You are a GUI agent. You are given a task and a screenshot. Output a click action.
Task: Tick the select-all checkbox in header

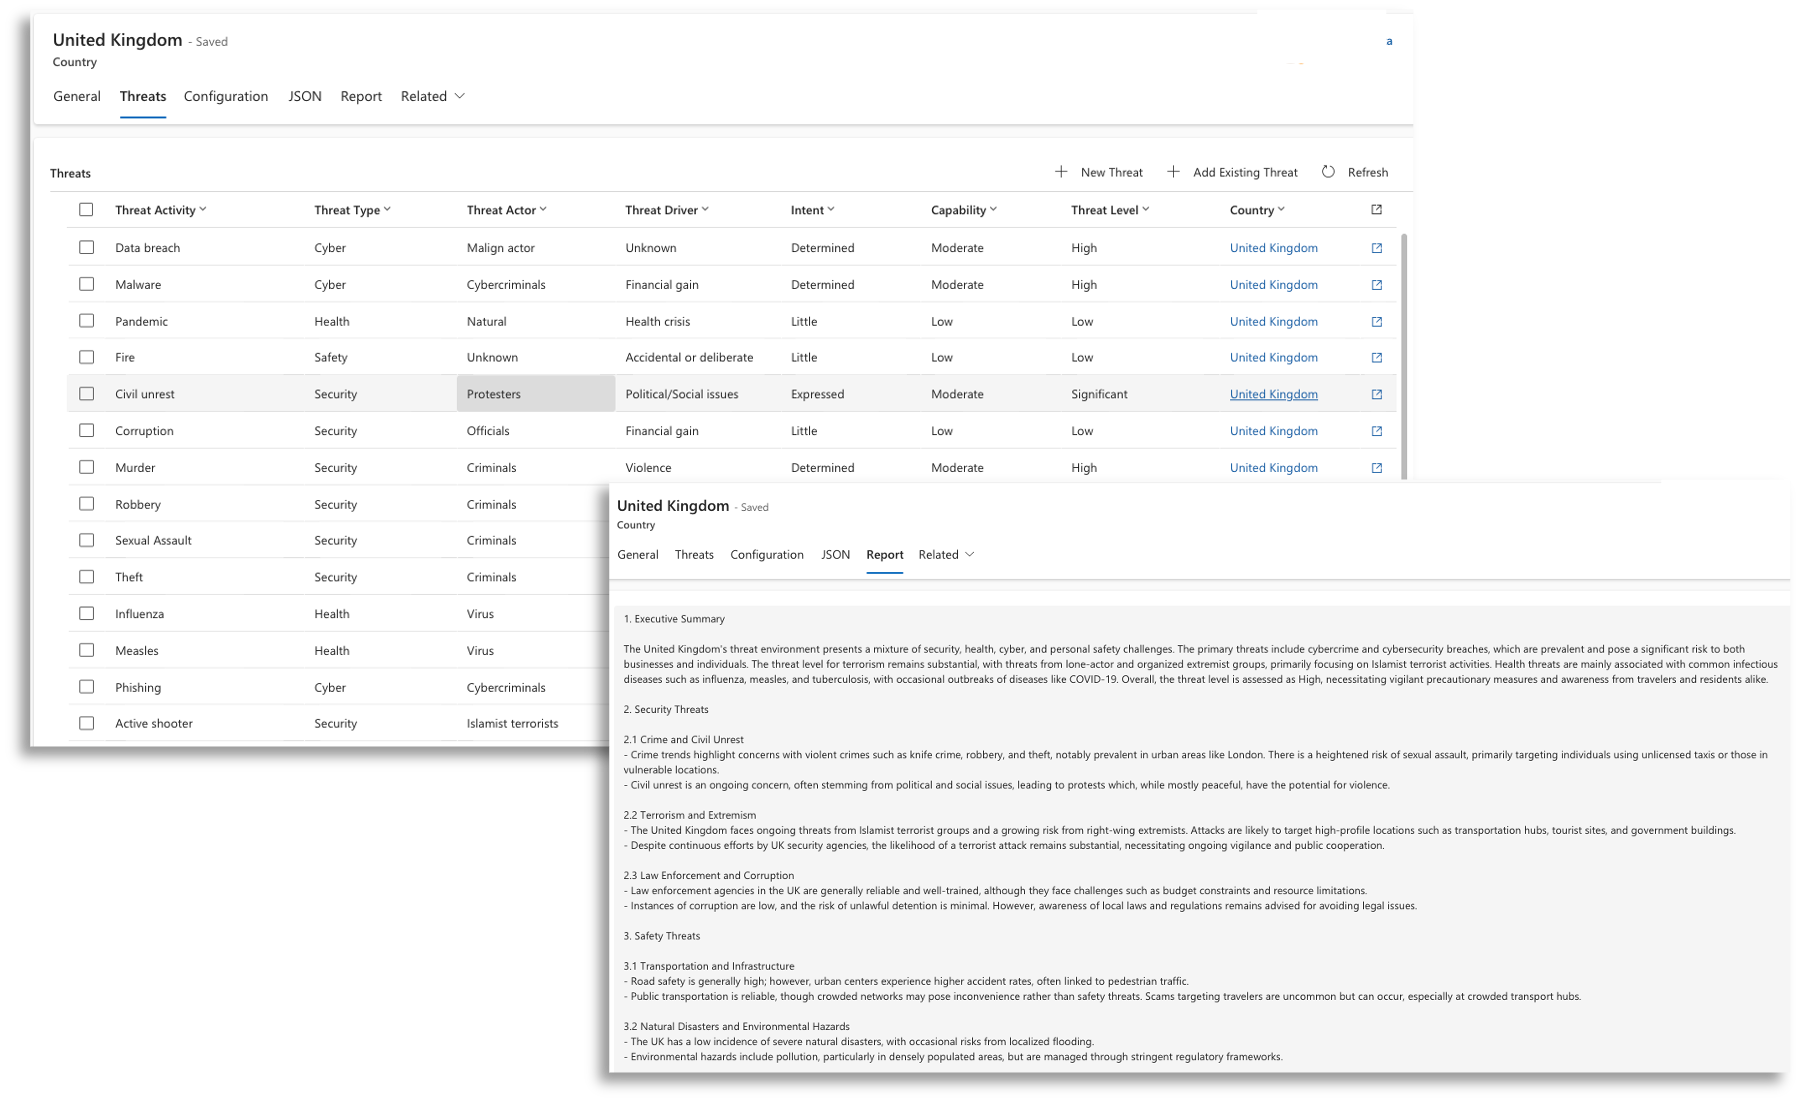(86, 210)
